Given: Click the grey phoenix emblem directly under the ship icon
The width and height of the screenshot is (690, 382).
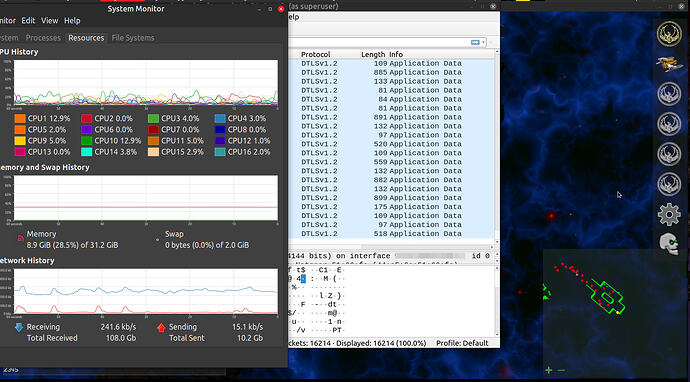Looking at the screenshot, I should coord(669,94).
